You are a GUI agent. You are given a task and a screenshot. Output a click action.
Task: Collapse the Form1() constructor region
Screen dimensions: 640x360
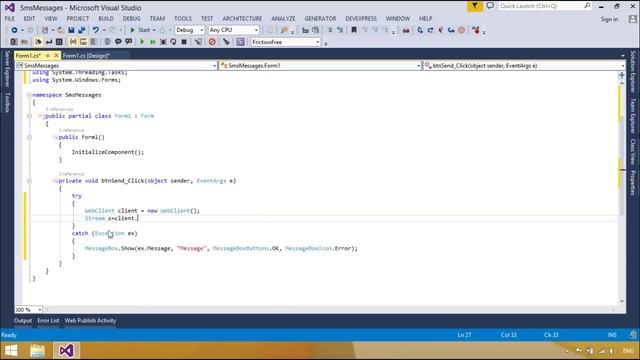(x=29, y=137)
